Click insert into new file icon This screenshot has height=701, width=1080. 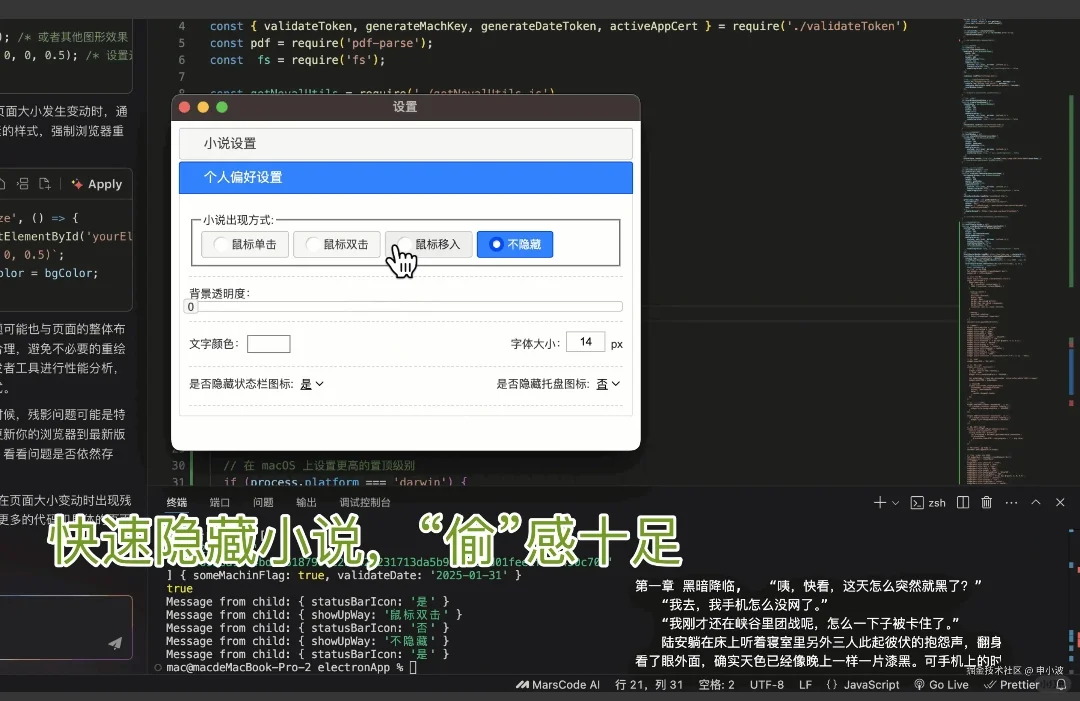[45, 184]
